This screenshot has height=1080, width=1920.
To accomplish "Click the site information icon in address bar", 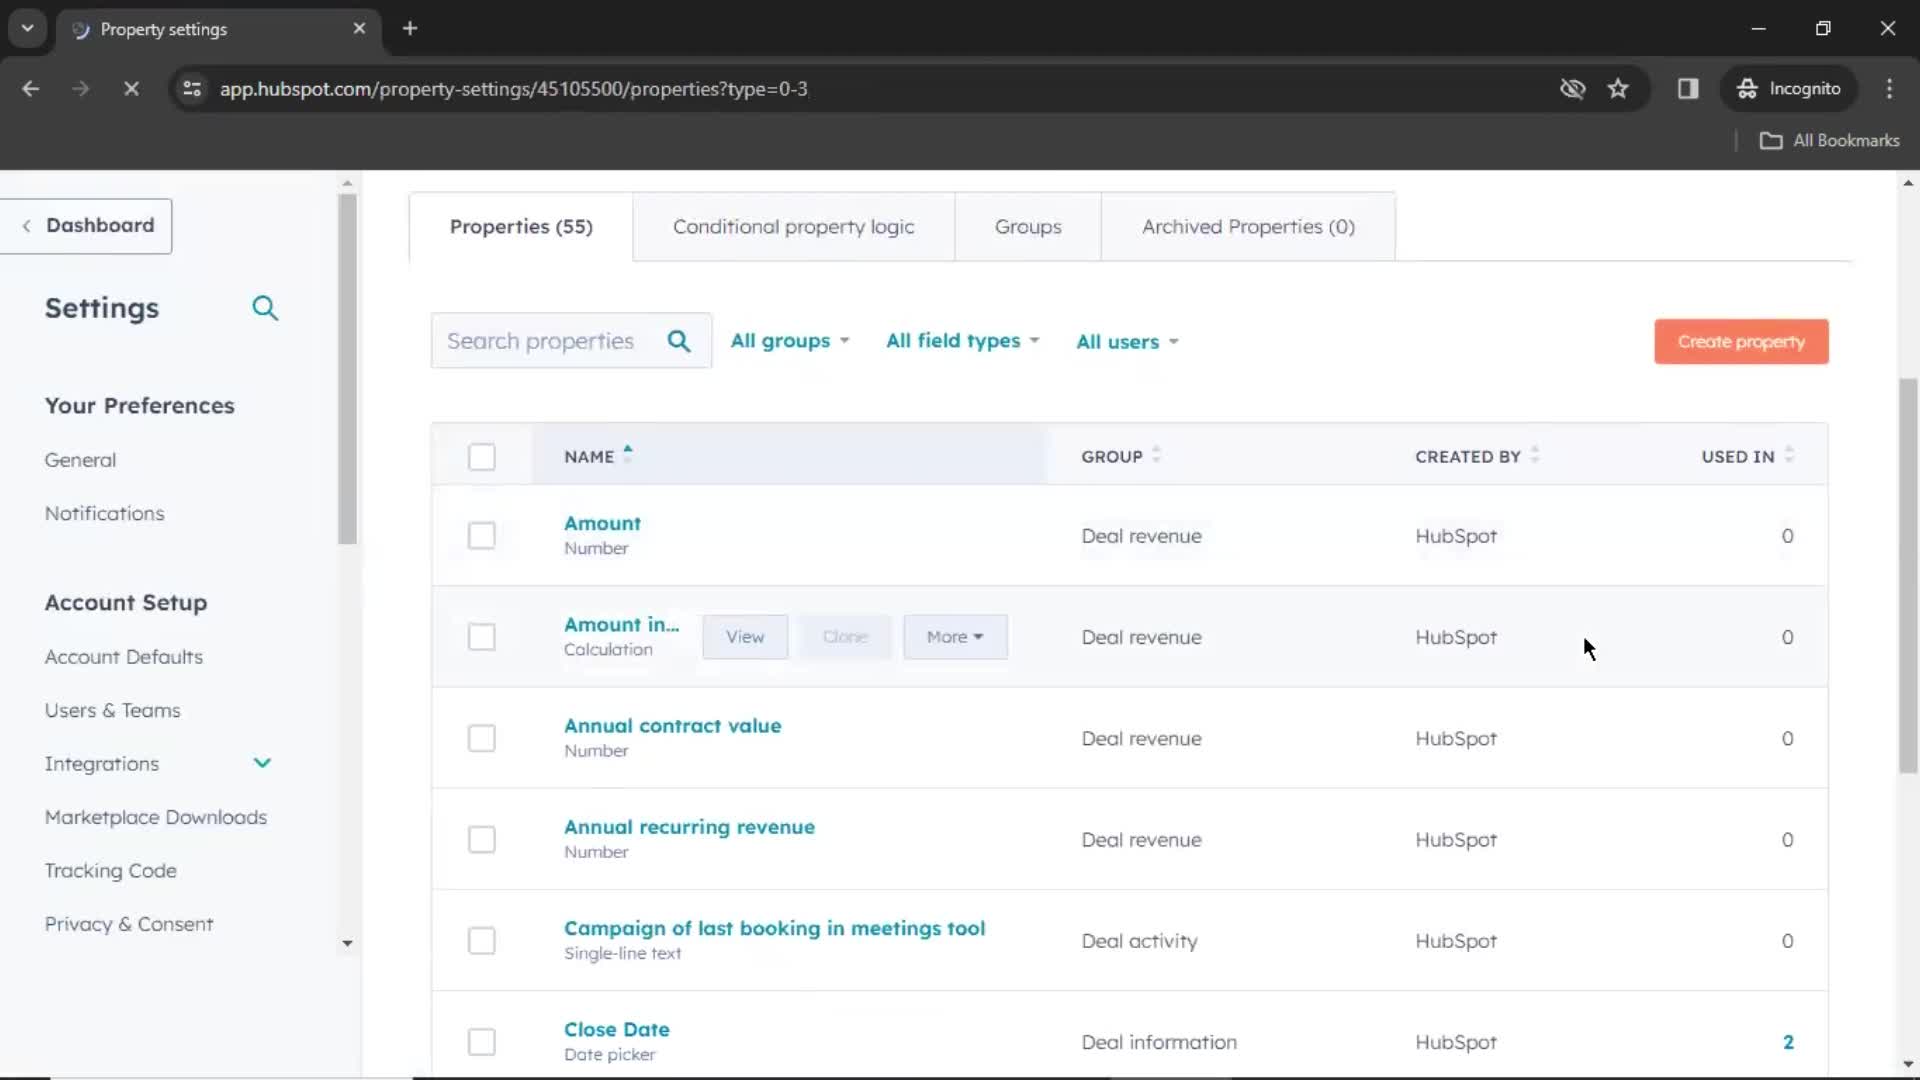I will 192,89.
